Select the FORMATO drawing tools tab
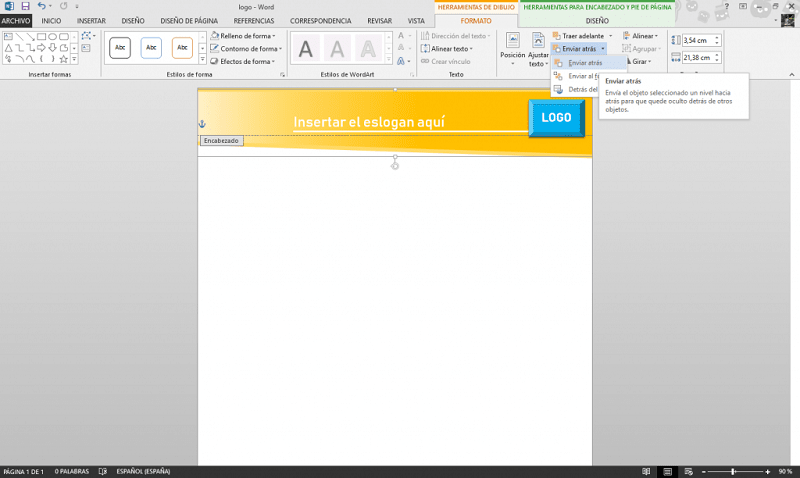This screenshot has width=800, height=478. tap(476, 21)
